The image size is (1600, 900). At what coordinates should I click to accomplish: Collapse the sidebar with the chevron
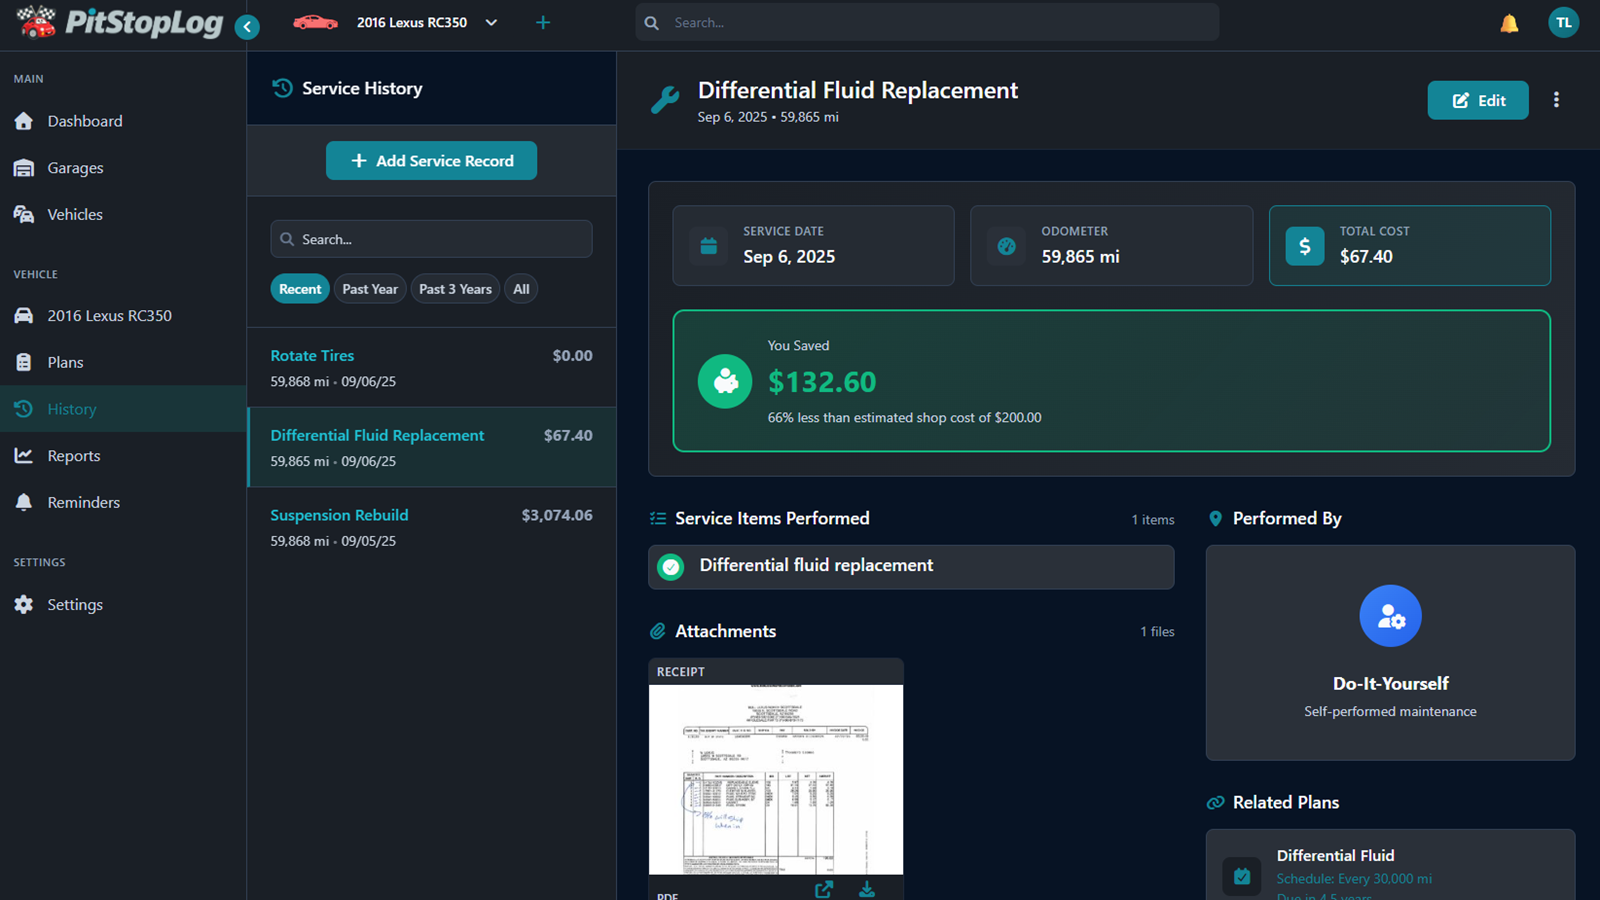(x=247, y=27)
